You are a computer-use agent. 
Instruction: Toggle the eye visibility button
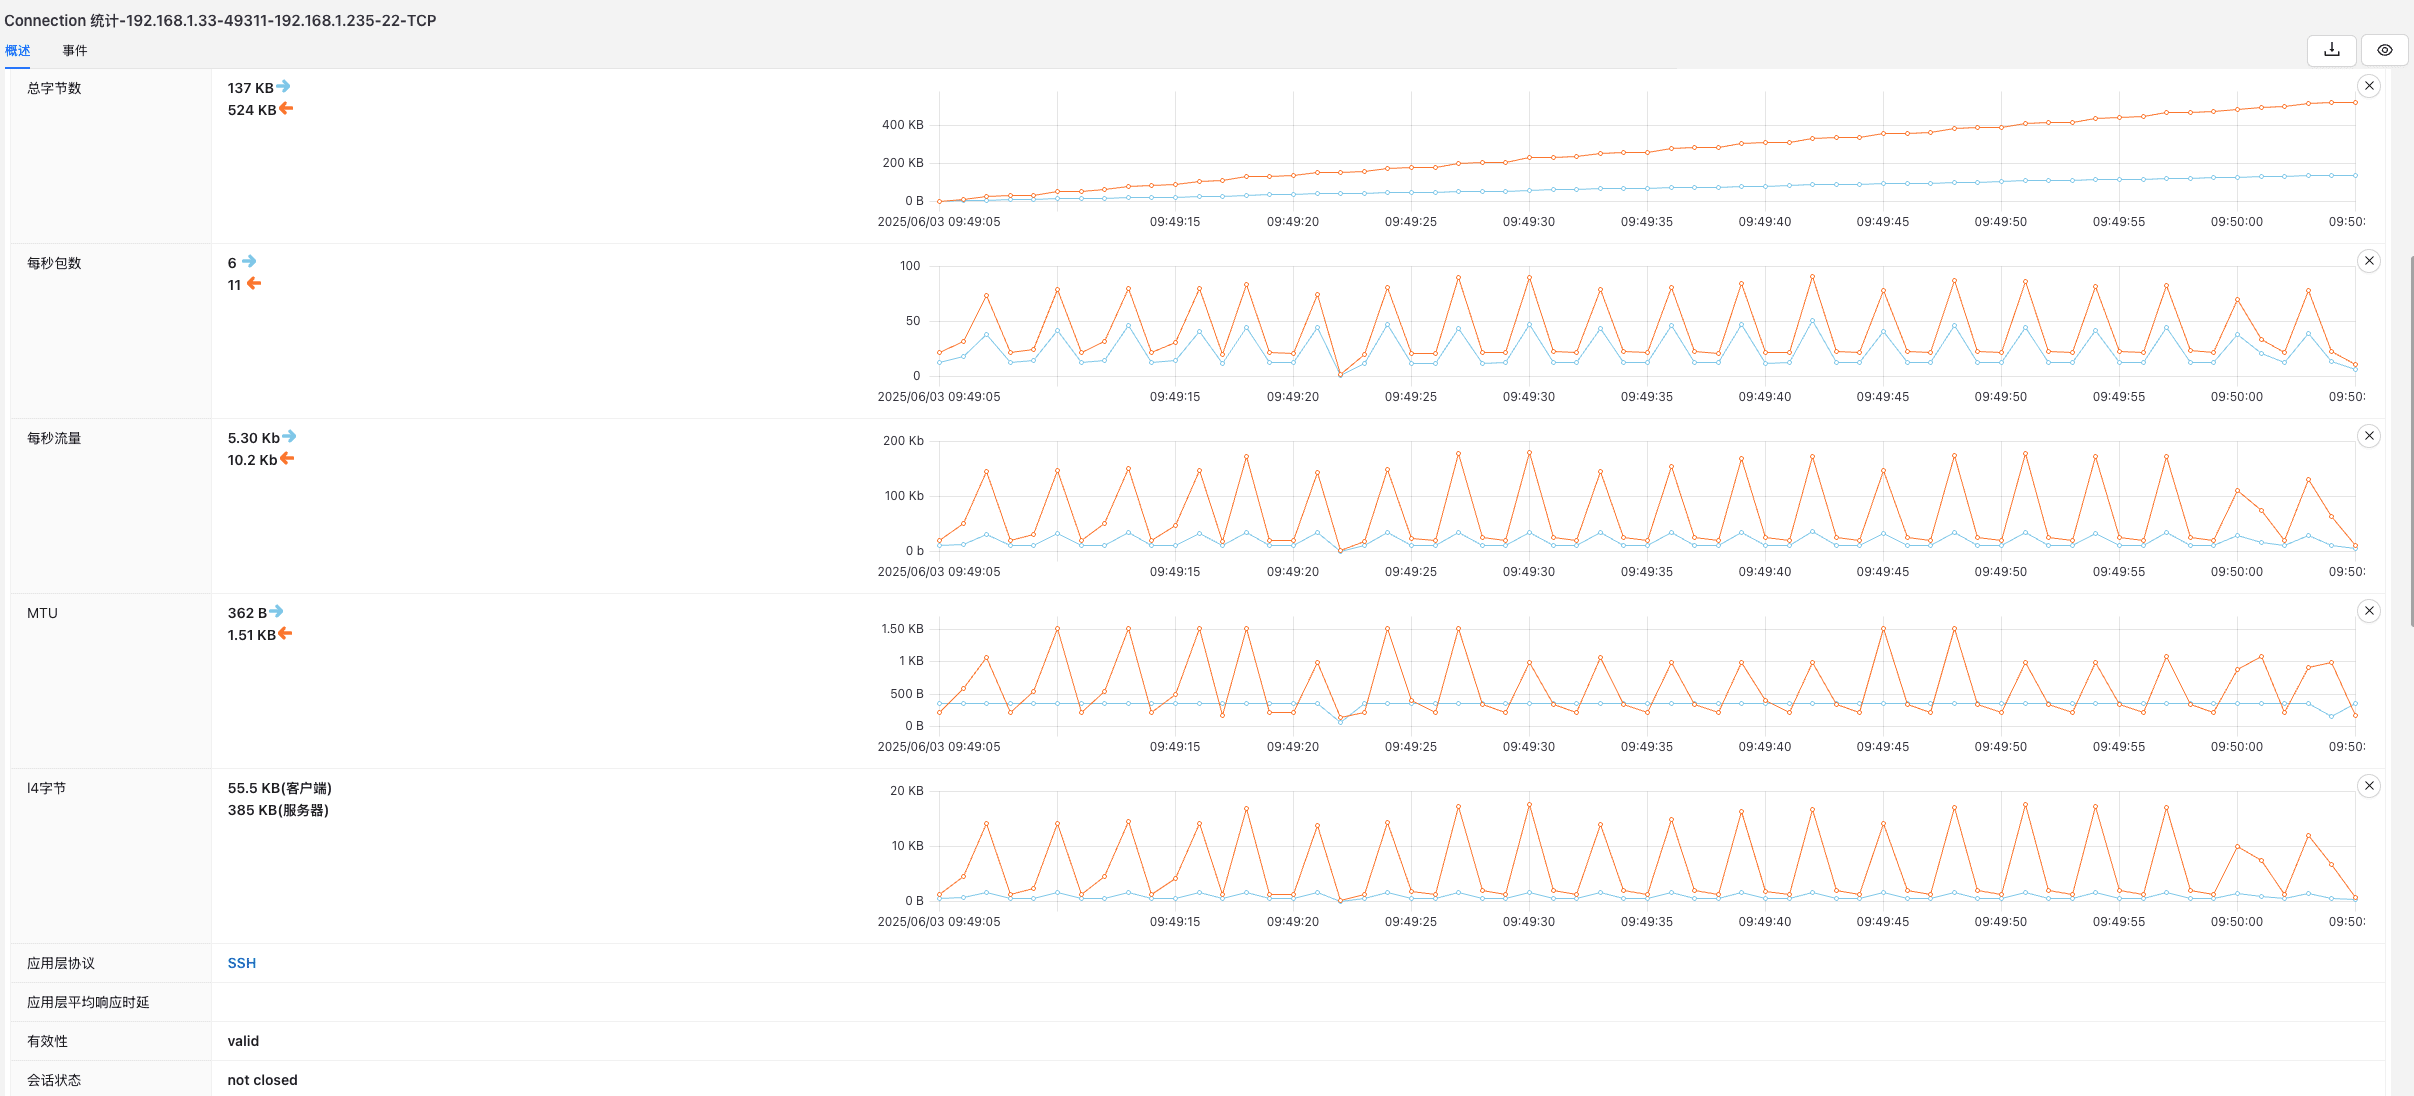click(2385, 50)
